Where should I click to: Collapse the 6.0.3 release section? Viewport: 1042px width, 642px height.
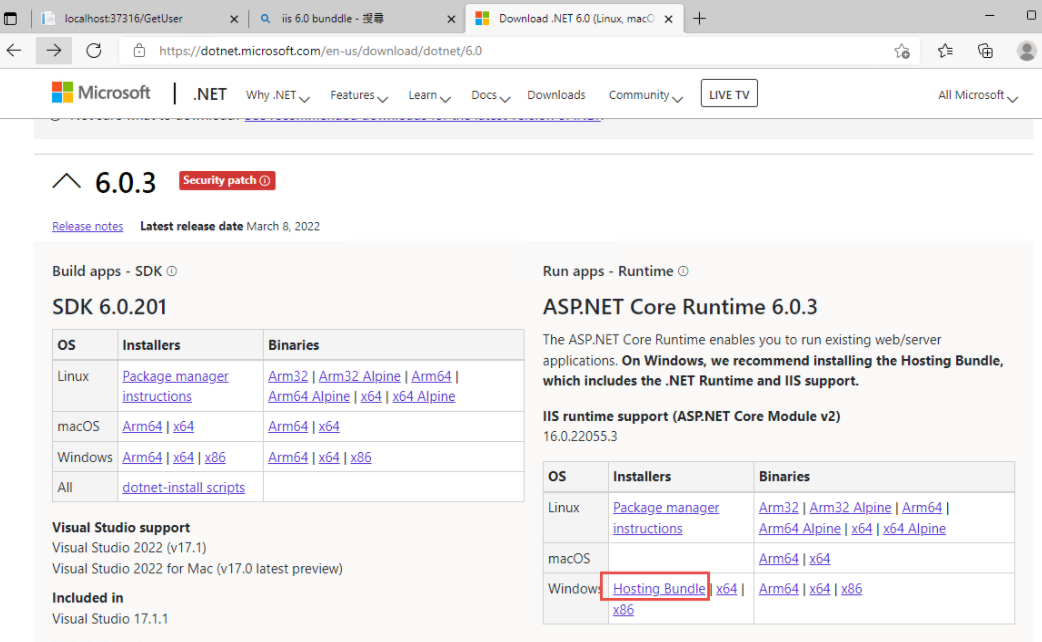(66, 181)
